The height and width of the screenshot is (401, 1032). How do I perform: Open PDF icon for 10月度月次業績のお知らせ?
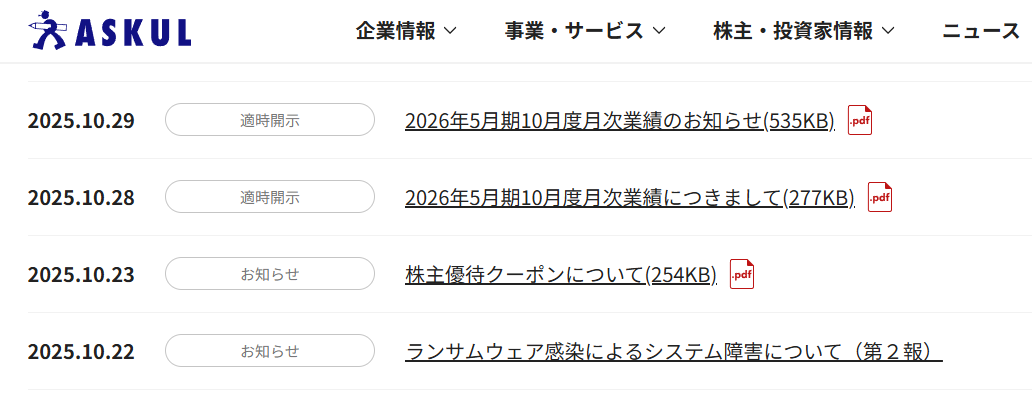pos(860,120)
